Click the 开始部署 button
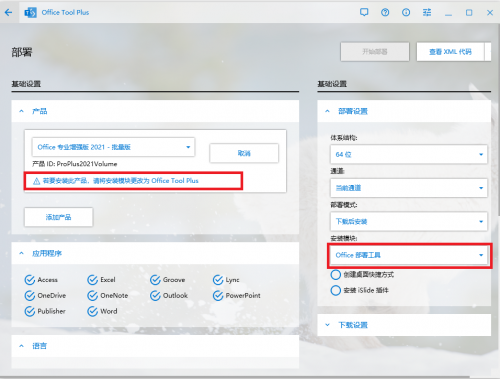The width and height of the screenshot is (500, 379). pos(375,52)
